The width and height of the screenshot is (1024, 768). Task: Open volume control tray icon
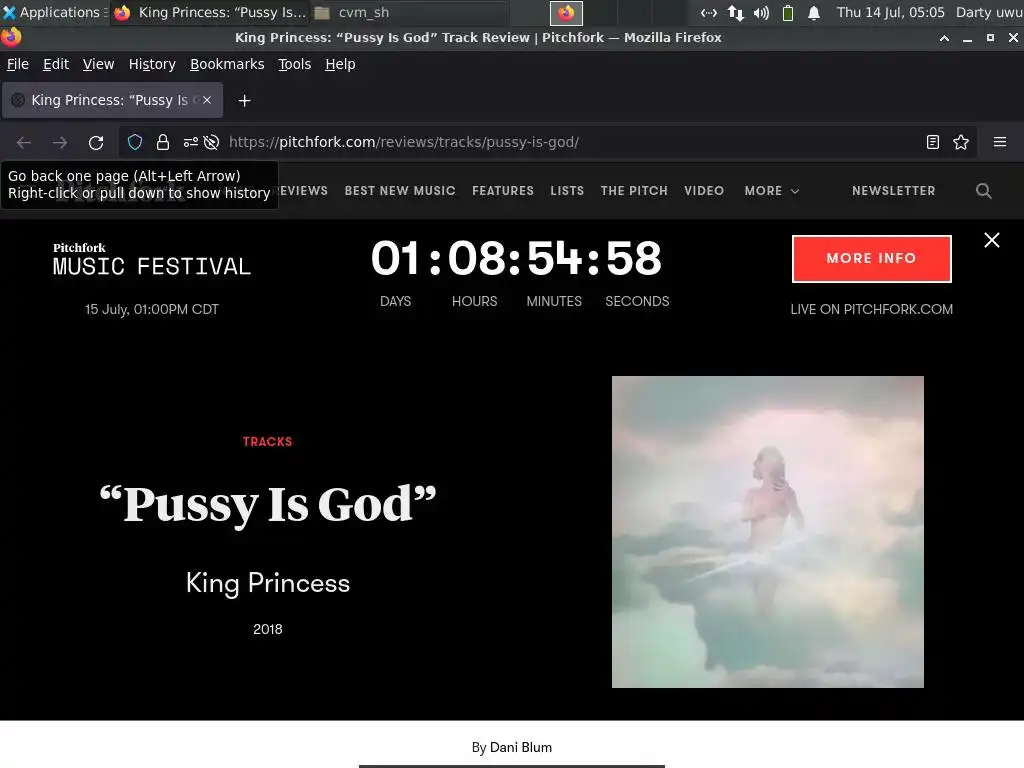(x=761, y=12)
